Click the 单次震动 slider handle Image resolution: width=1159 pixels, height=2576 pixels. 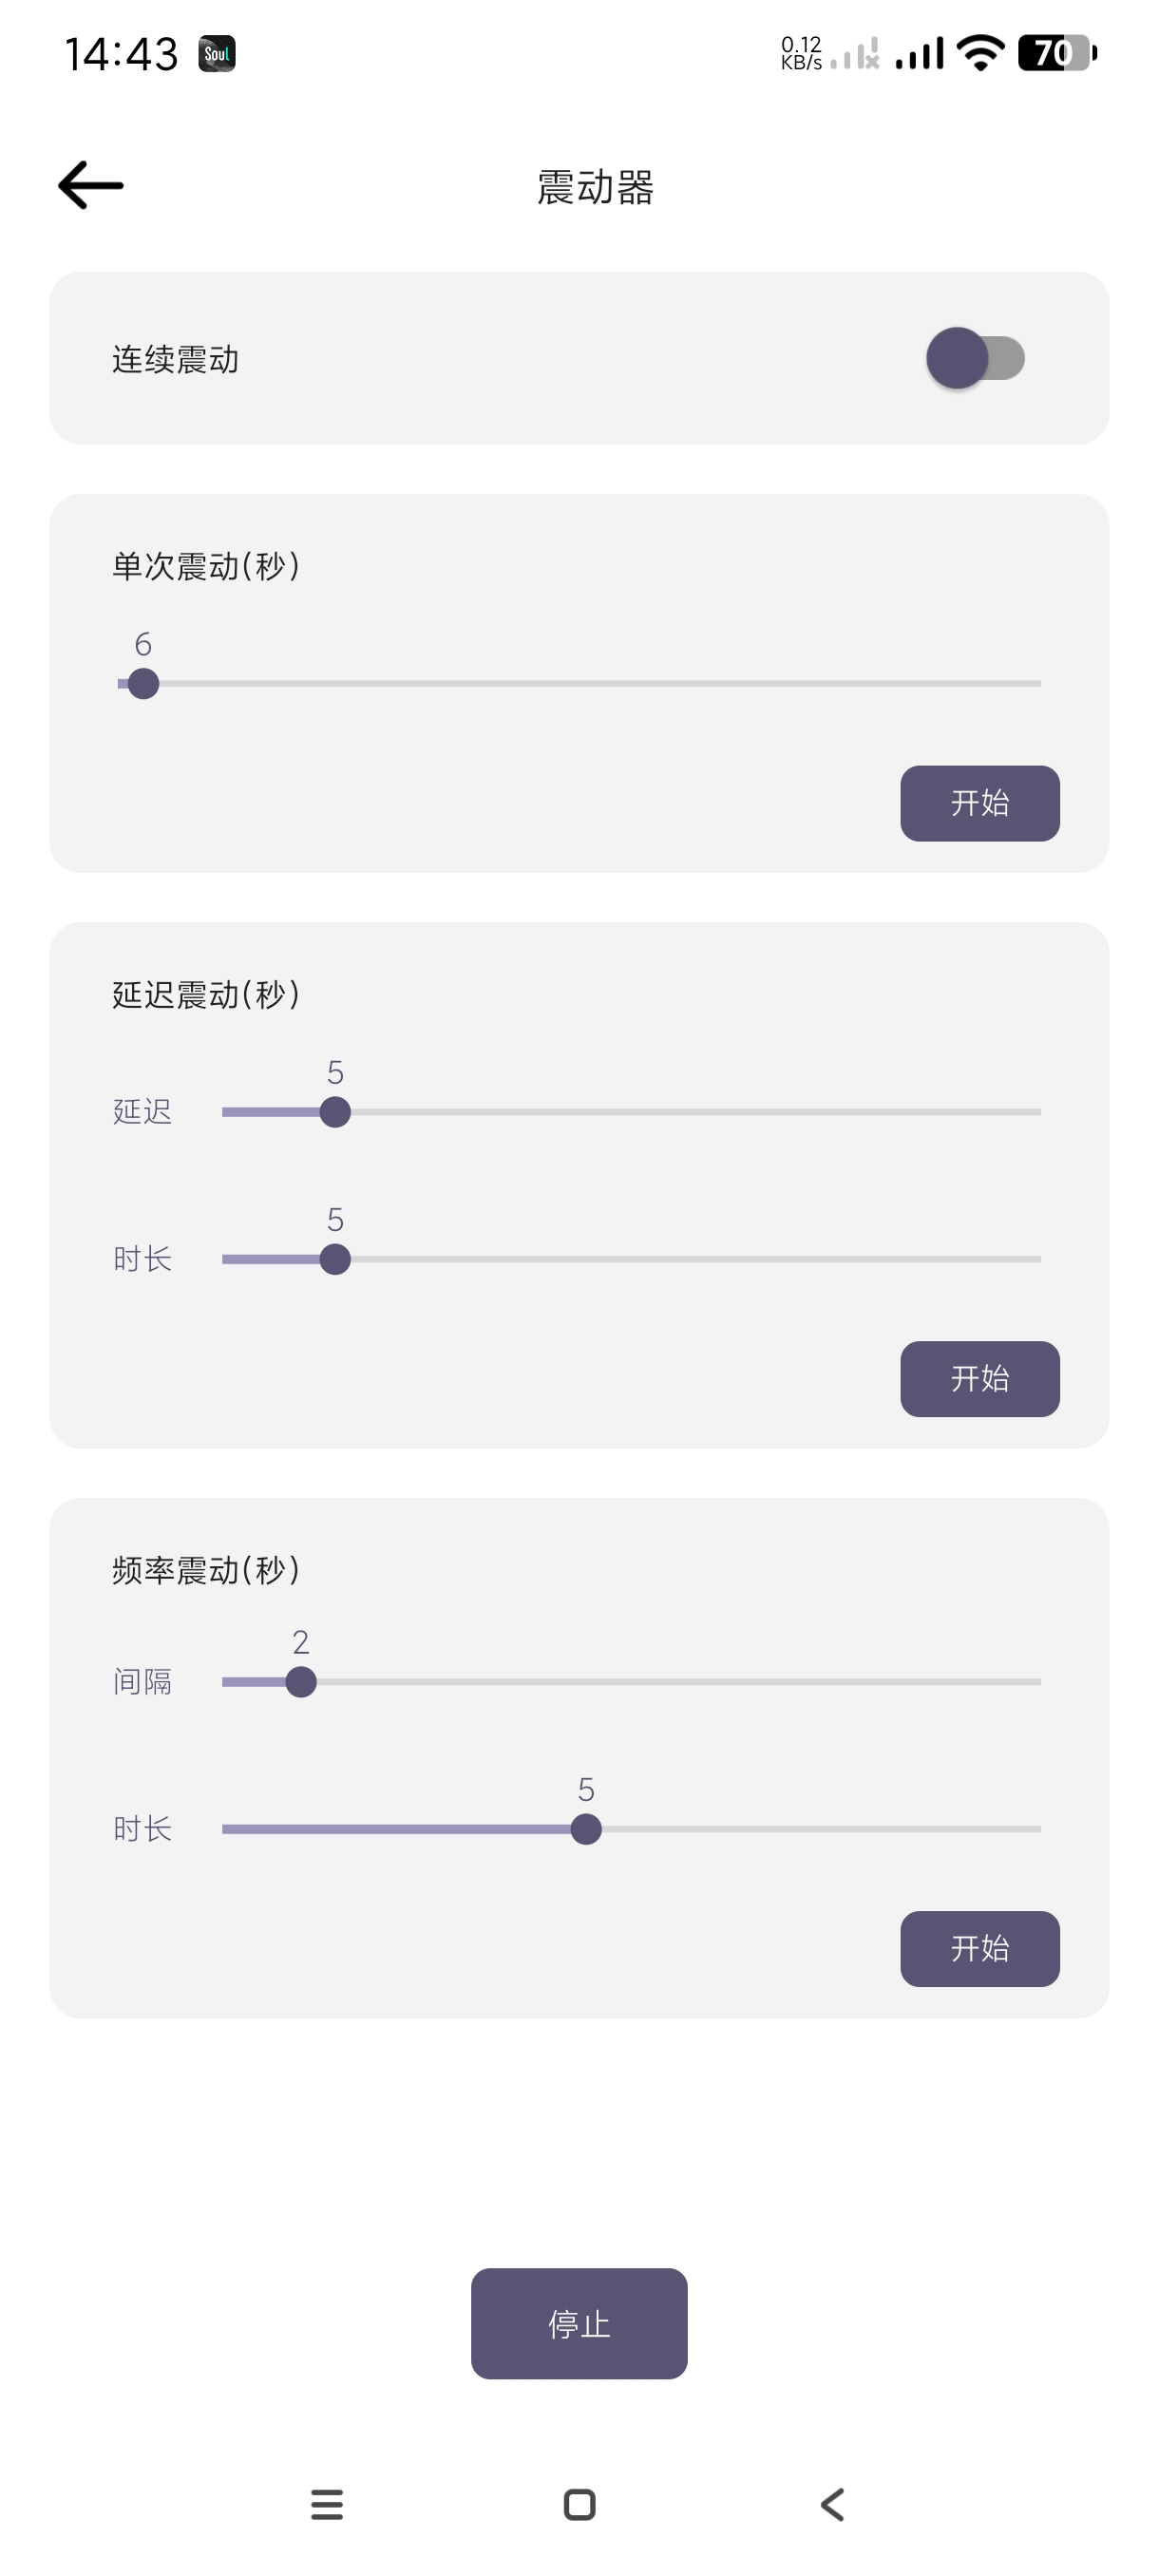click(x=143, y=684)
